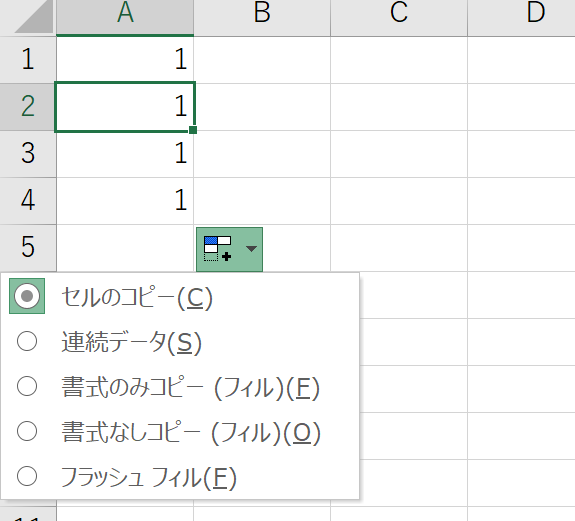Select row 1 header

[28, 60]
